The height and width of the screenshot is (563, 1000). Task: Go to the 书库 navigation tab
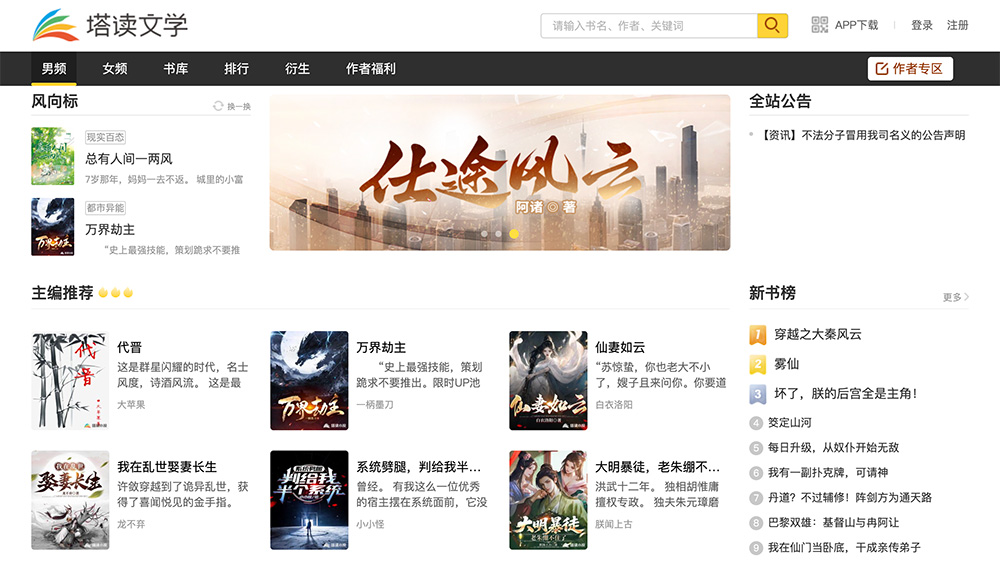176,69
